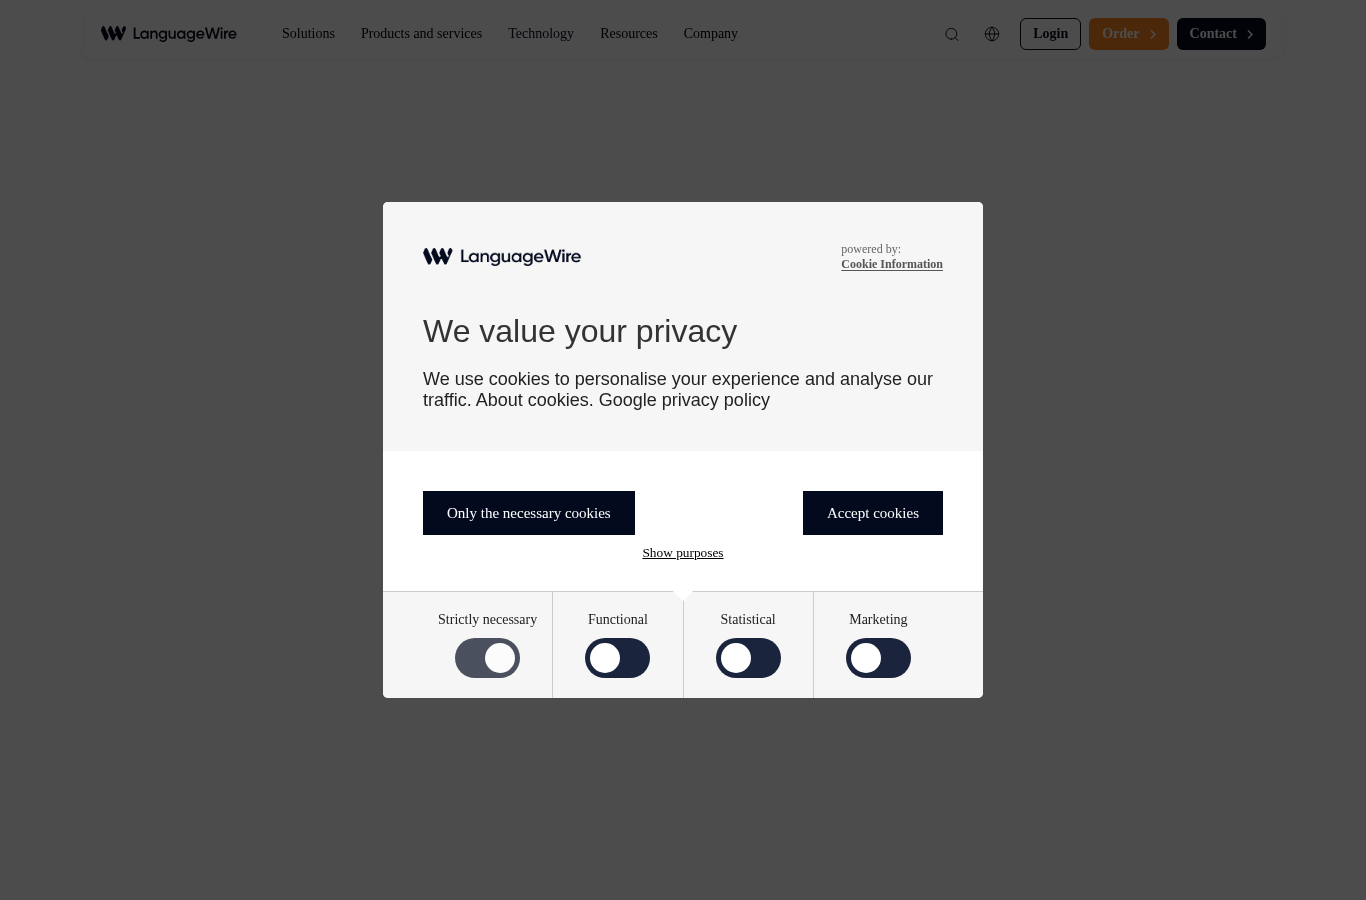Click the LanguageWire logo inside the cookie dialog
1366x900 pixels.
(x=502, y=257)
